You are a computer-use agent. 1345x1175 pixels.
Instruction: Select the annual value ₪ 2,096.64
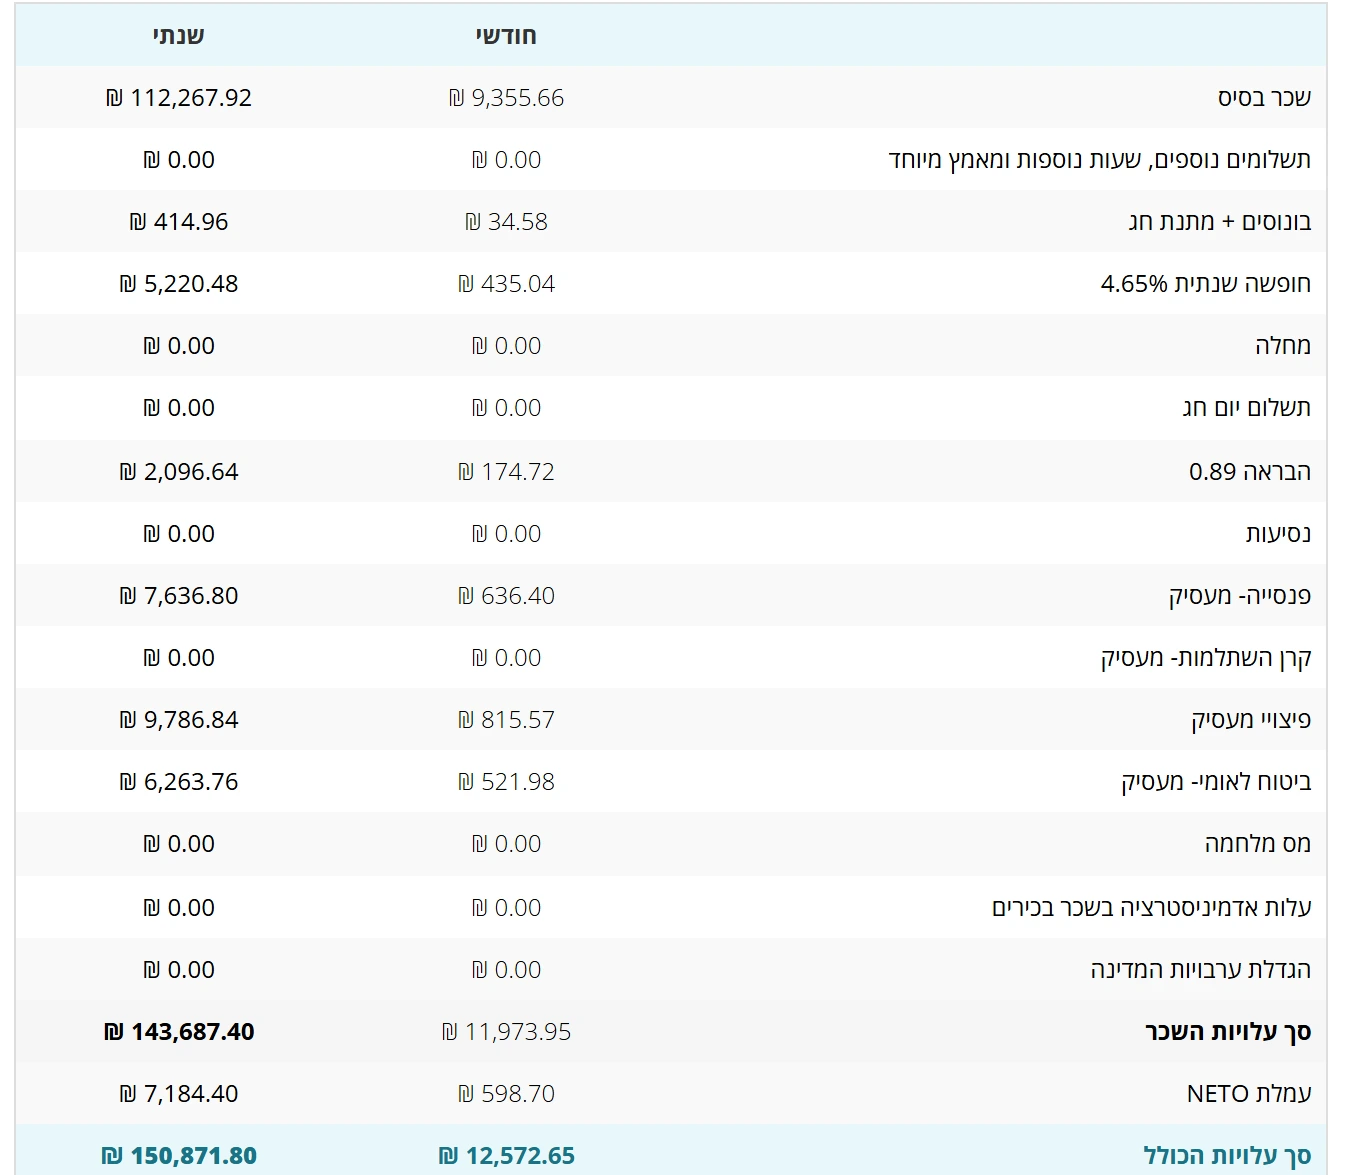[x=179, y=472]
